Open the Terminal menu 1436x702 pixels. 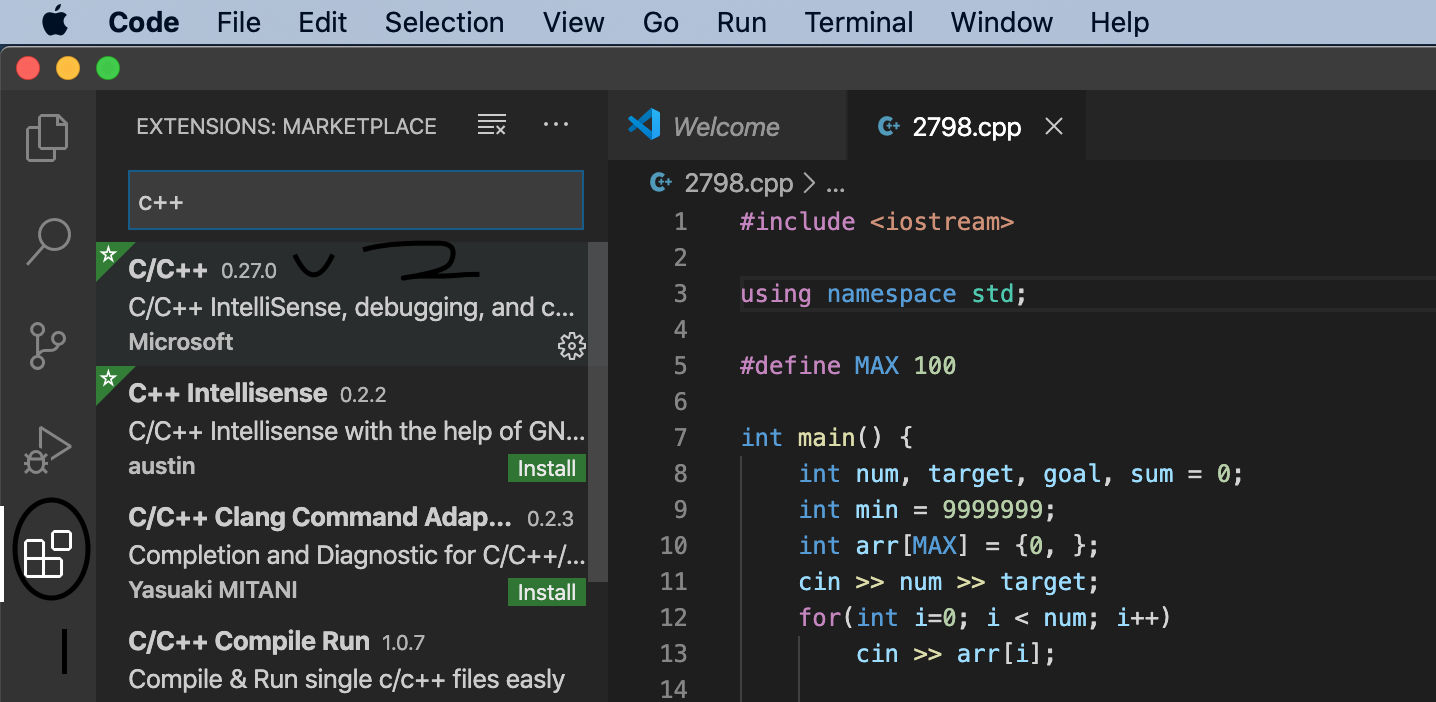pos(859,22)
